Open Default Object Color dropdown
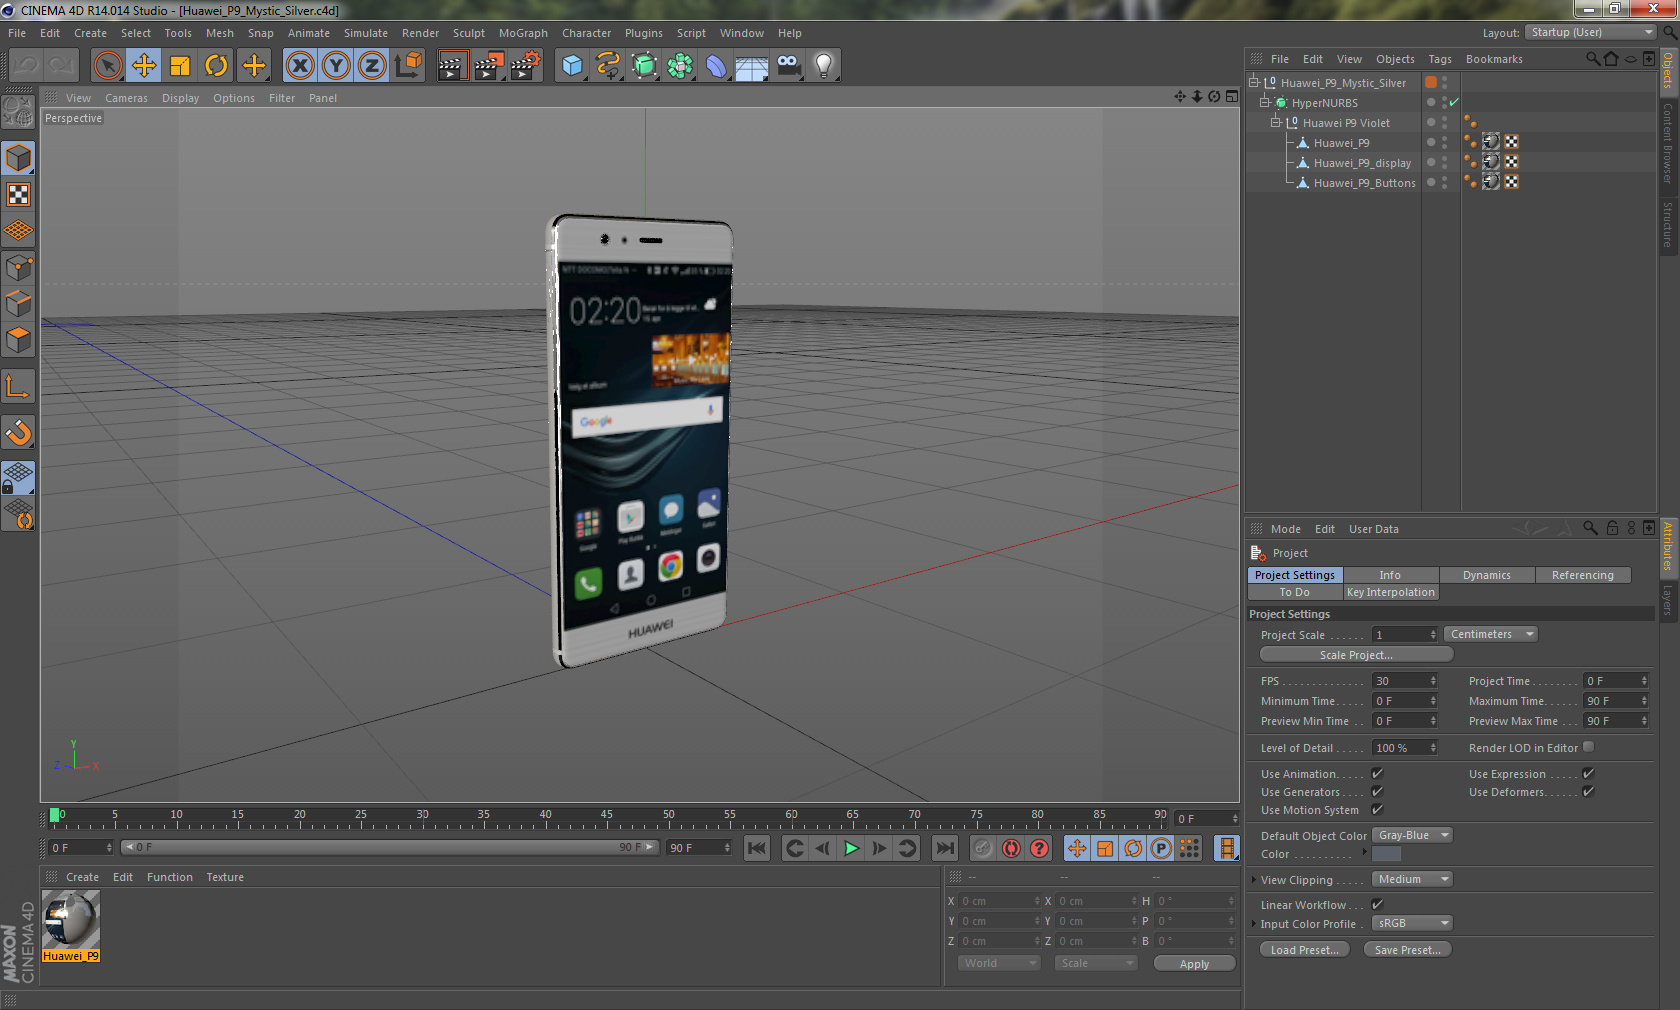 [1413, 835]
